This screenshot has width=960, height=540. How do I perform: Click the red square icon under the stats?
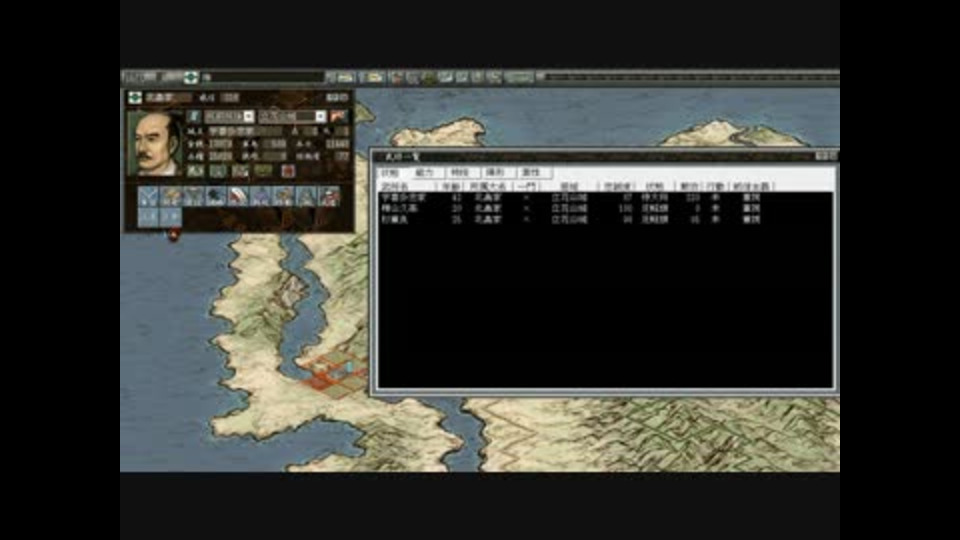tap(288, 171)
